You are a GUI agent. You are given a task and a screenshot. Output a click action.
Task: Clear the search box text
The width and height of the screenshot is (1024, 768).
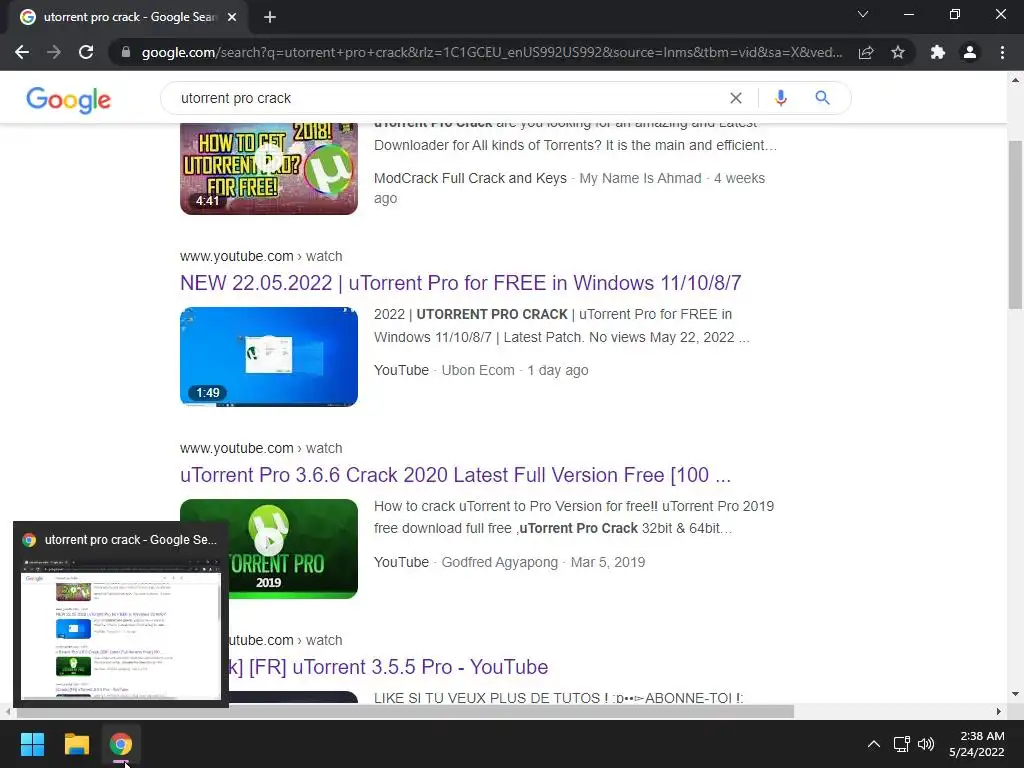pyautogui.click(x=736, y=98)
